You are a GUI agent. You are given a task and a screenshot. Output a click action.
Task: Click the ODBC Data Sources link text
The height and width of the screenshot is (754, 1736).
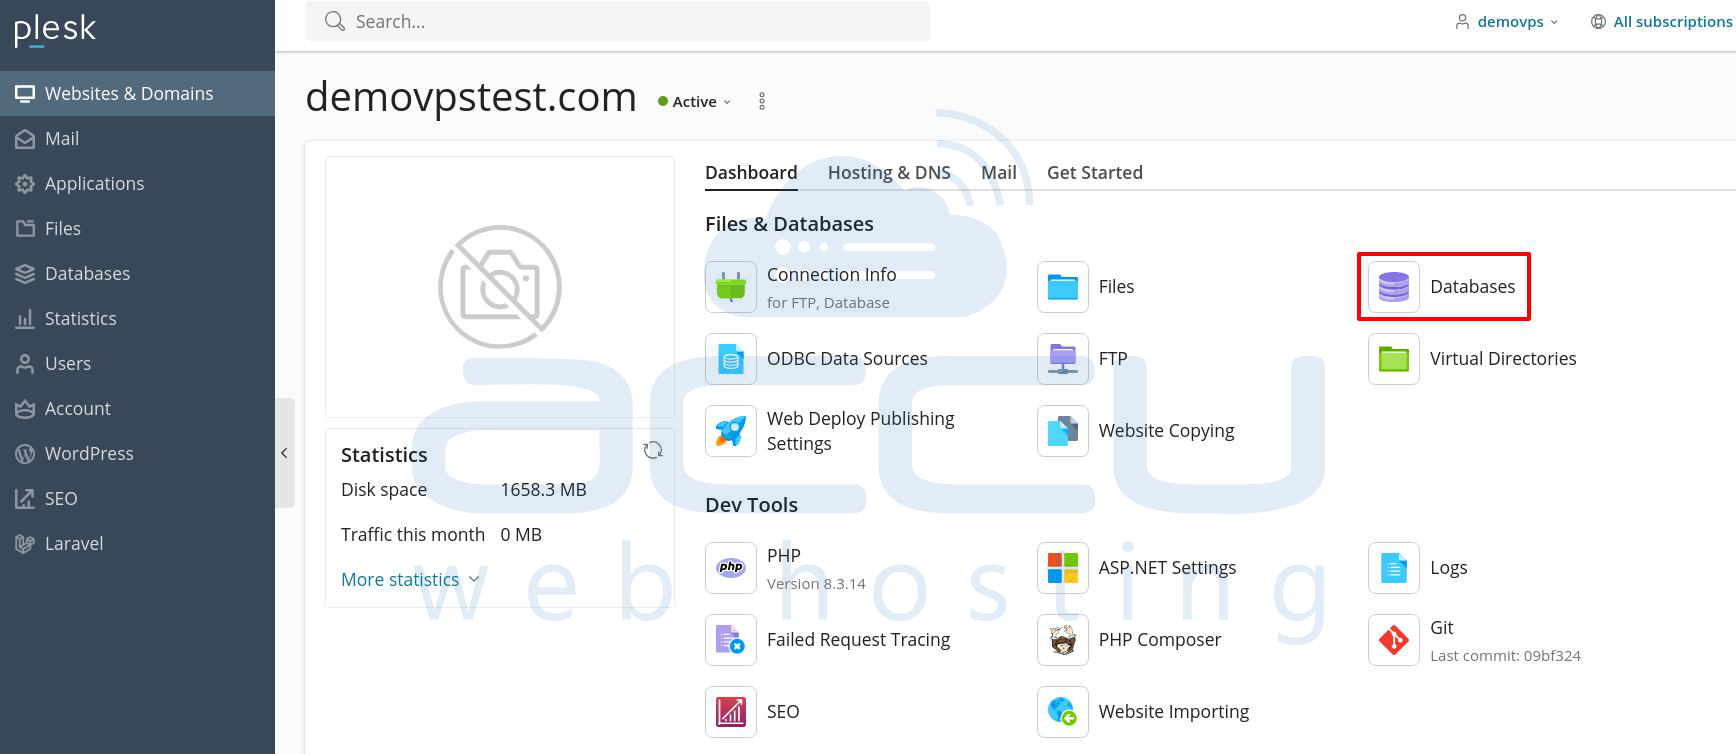pyautogui.click(x=847, y=359)
